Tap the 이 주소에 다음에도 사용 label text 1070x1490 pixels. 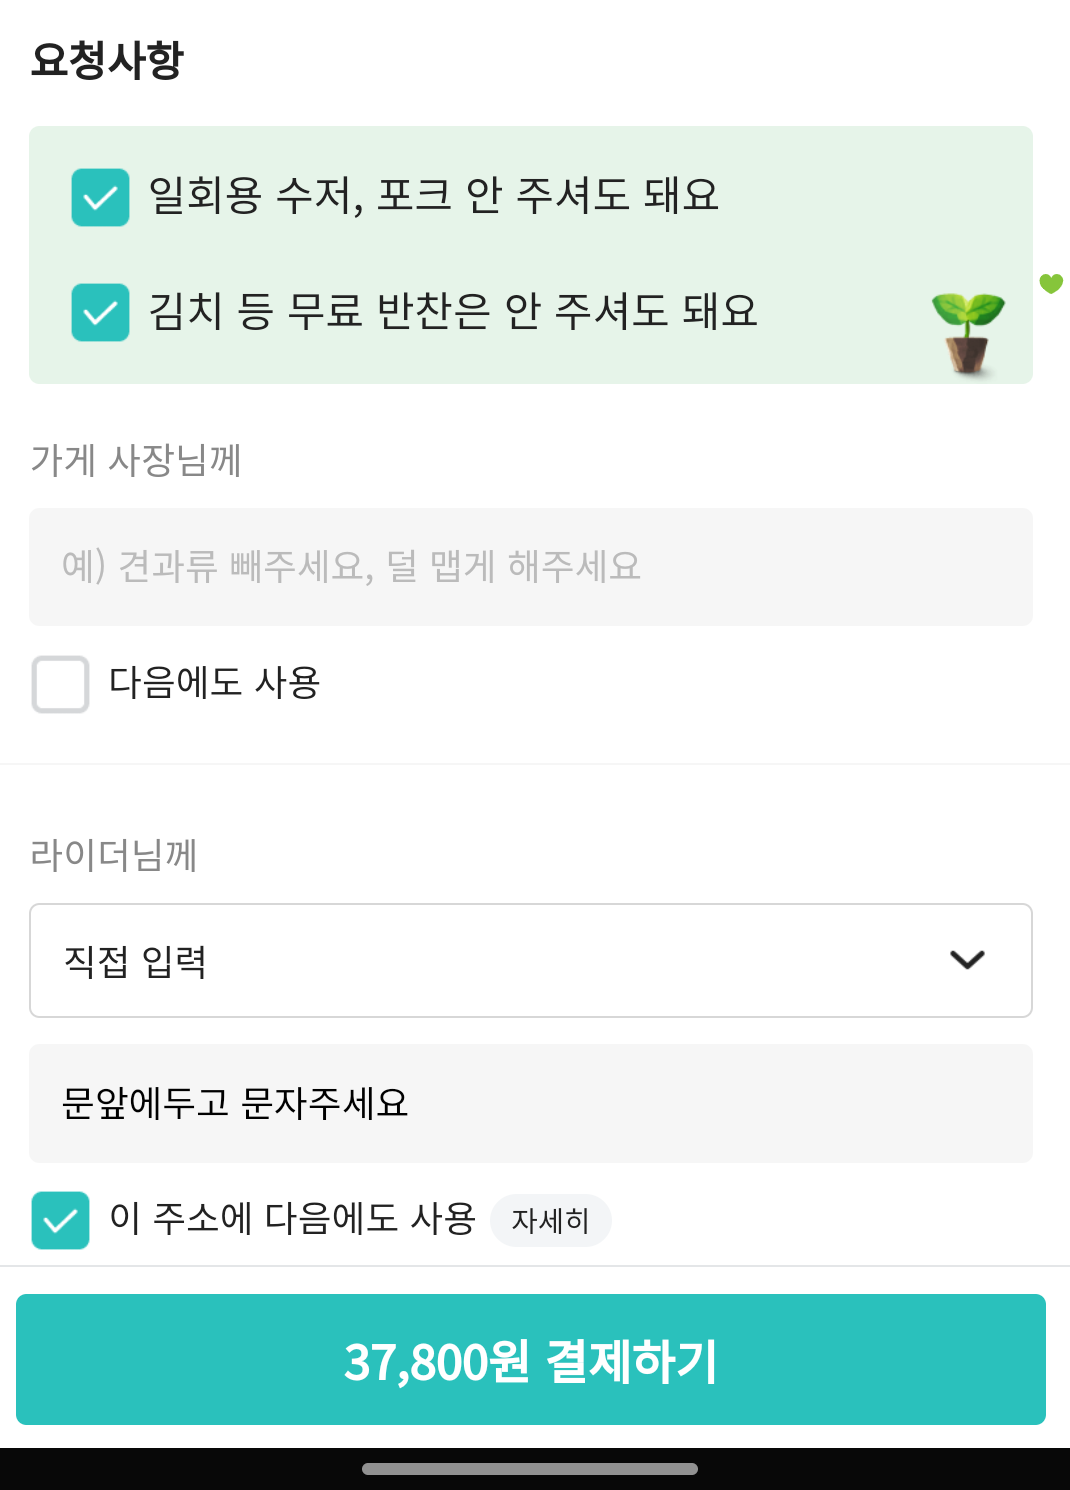point(292,1219)
